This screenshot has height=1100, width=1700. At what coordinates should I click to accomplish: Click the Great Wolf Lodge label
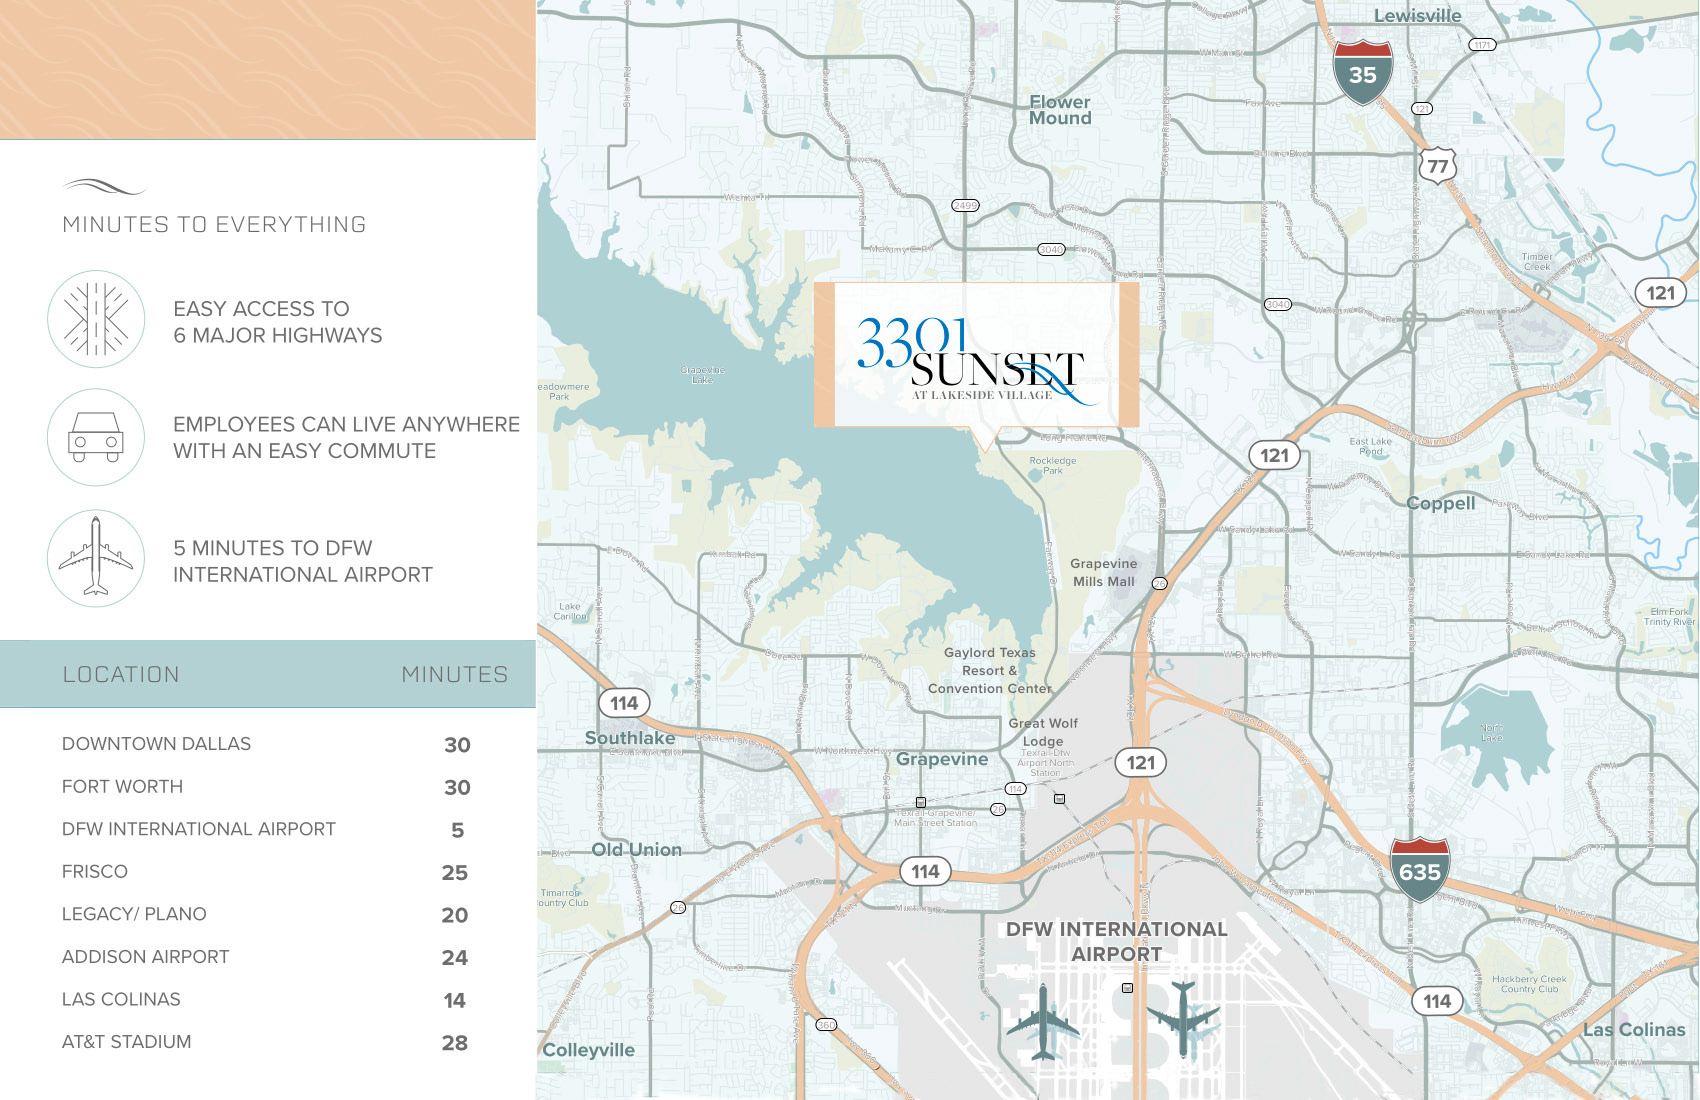(x=1043, y=732)
